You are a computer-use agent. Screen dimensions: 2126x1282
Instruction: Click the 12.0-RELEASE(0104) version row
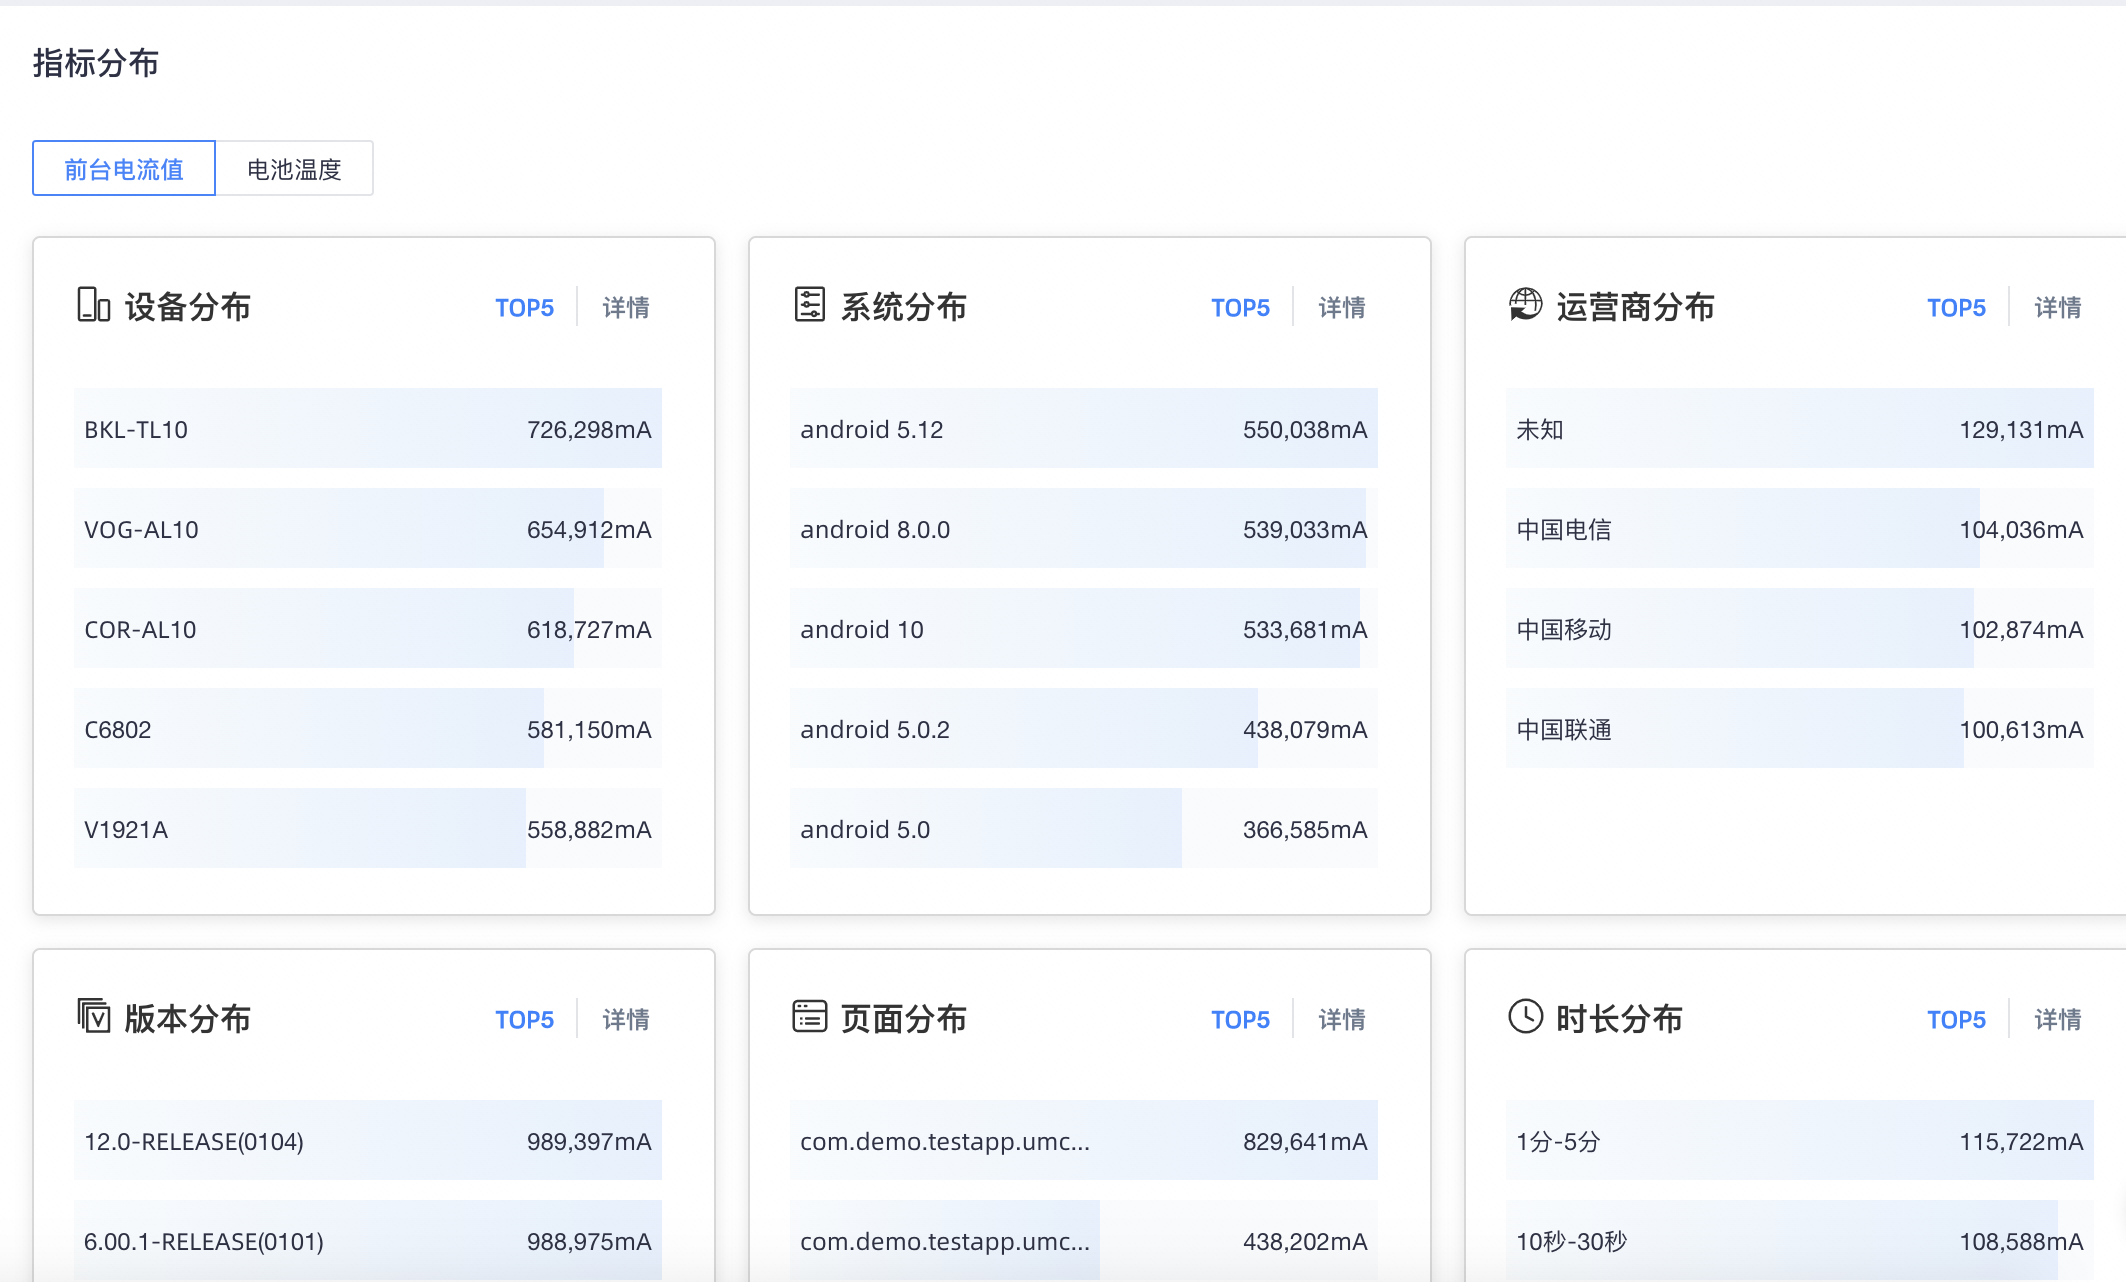[368, 1140]
